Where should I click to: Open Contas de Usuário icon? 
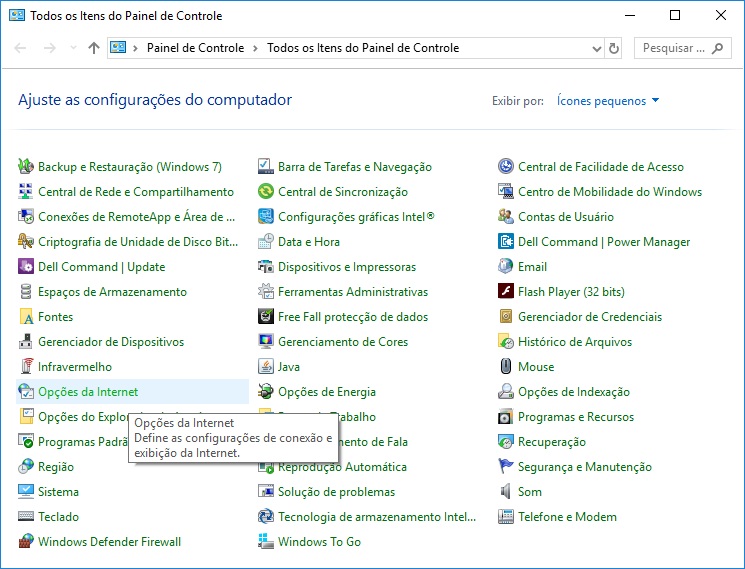click(x=506, y=217)
